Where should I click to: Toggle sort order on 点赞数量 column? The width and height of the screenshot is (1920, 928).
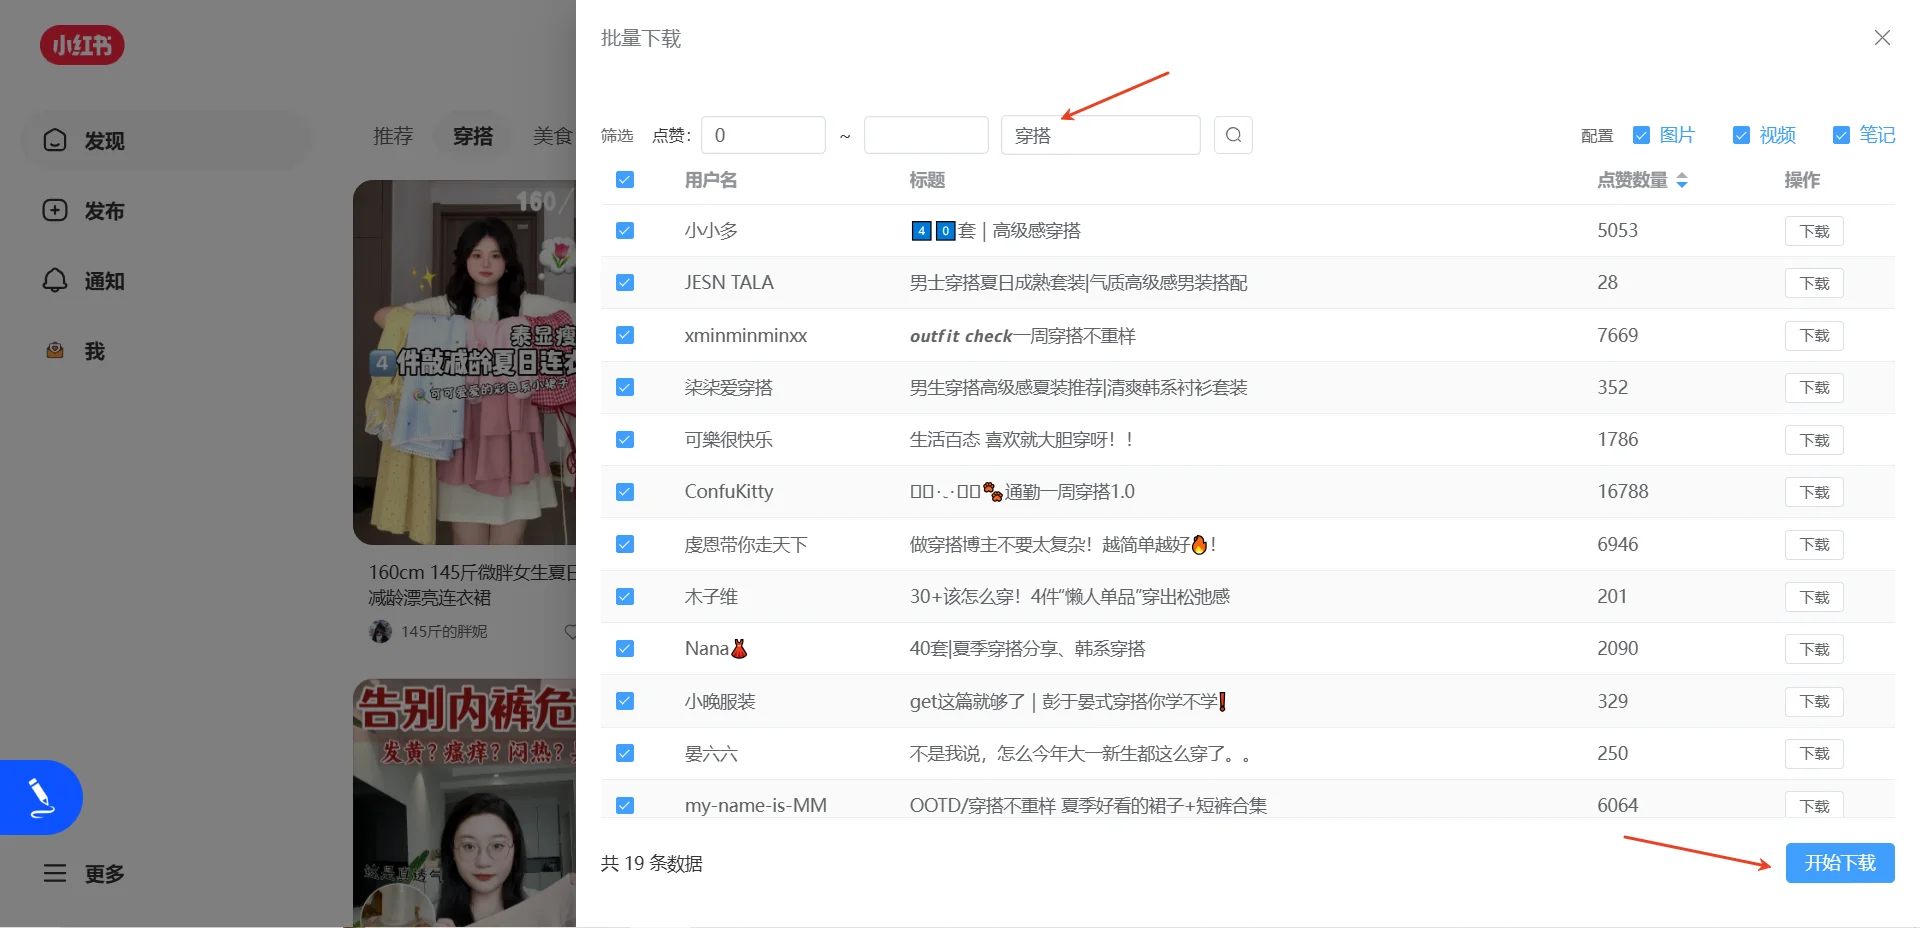tap(1682, 180)
